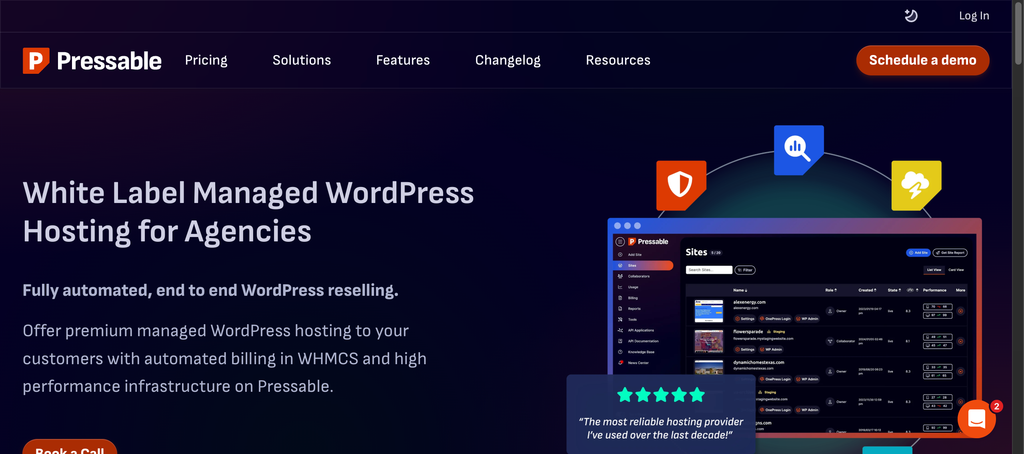Select List View tab in dashboard preview
The height and width of the screenshot is (454, 1024).
tap(934, 270)
